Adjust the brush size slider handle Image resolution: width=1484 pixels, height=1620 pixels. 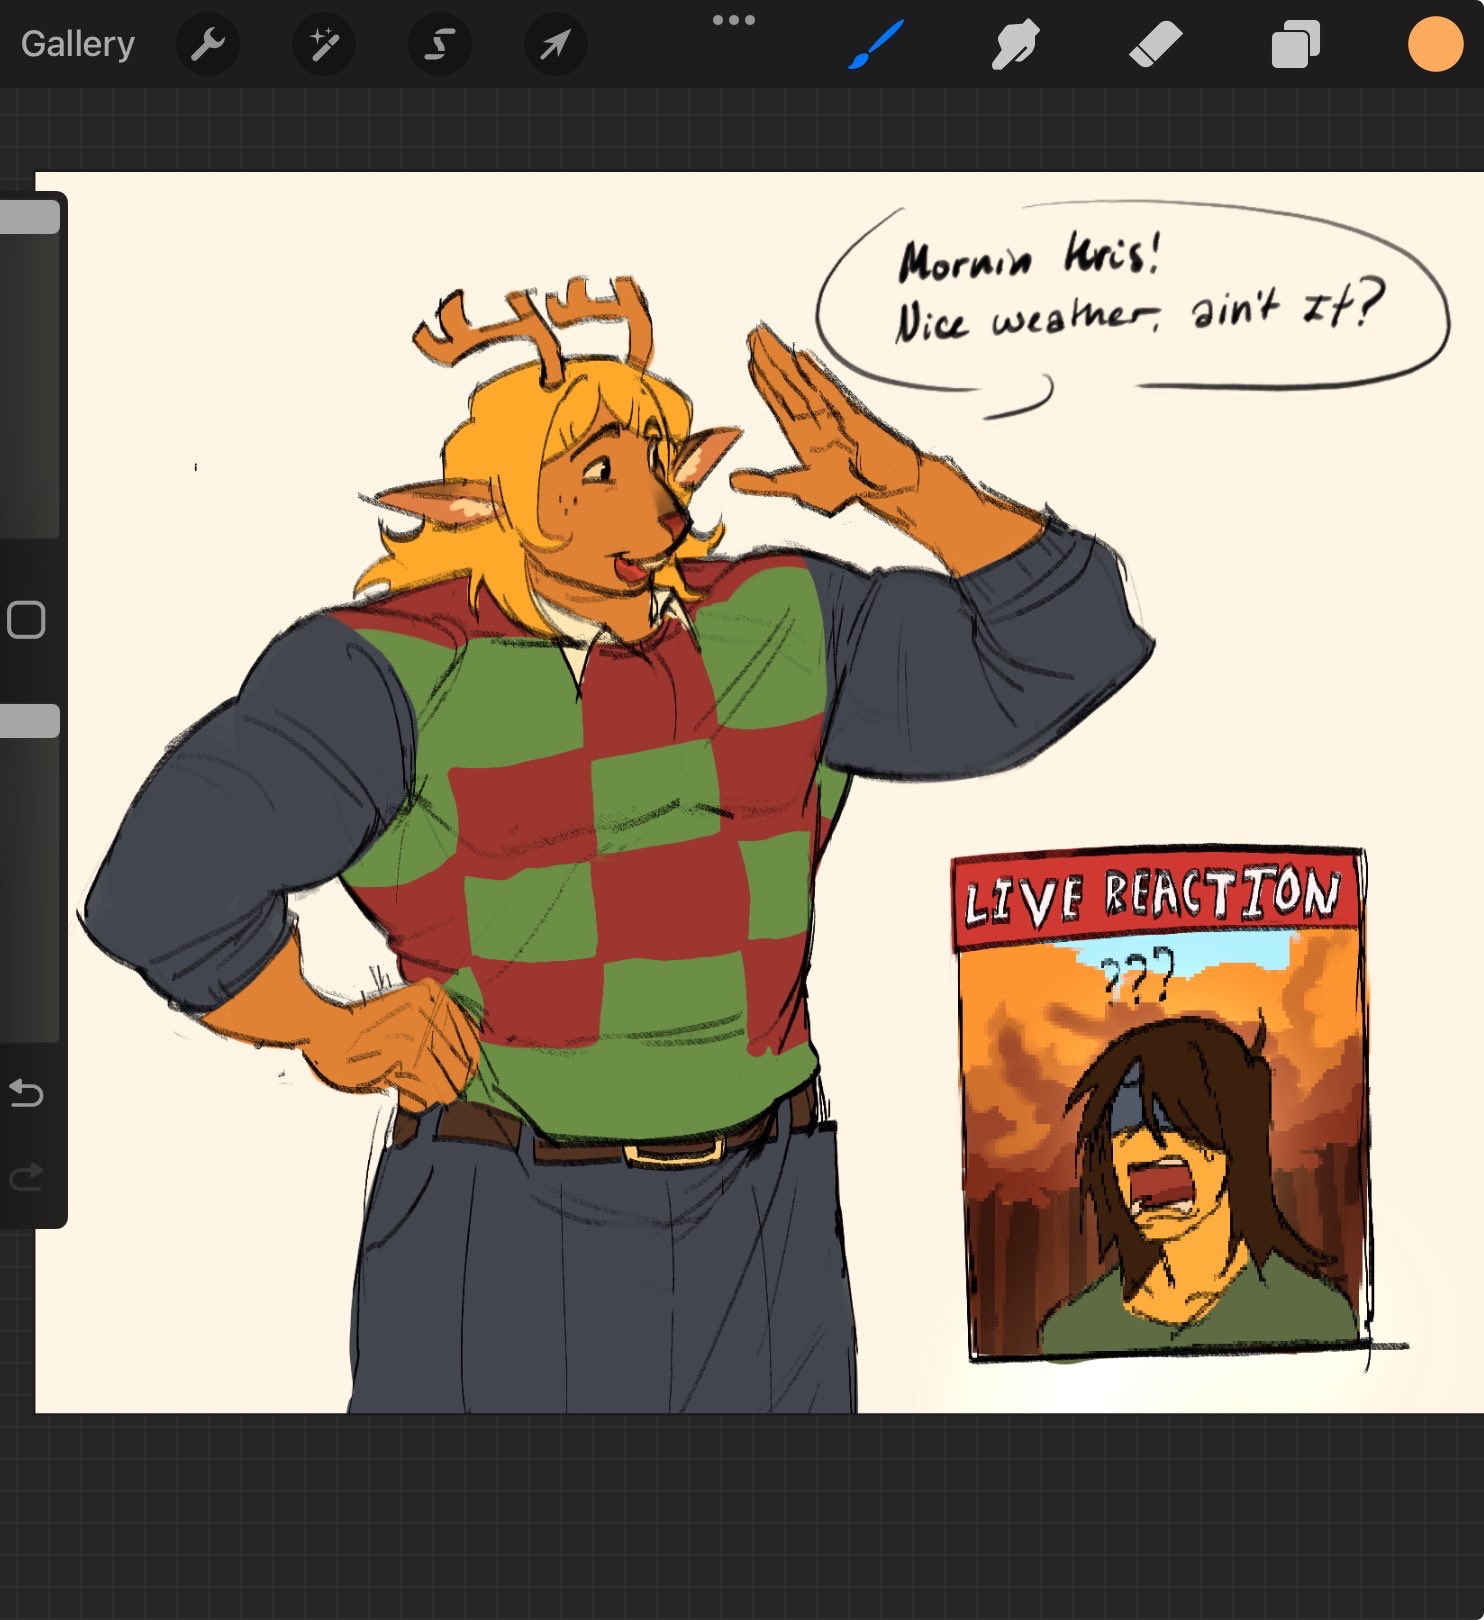(x=30, y=217)
